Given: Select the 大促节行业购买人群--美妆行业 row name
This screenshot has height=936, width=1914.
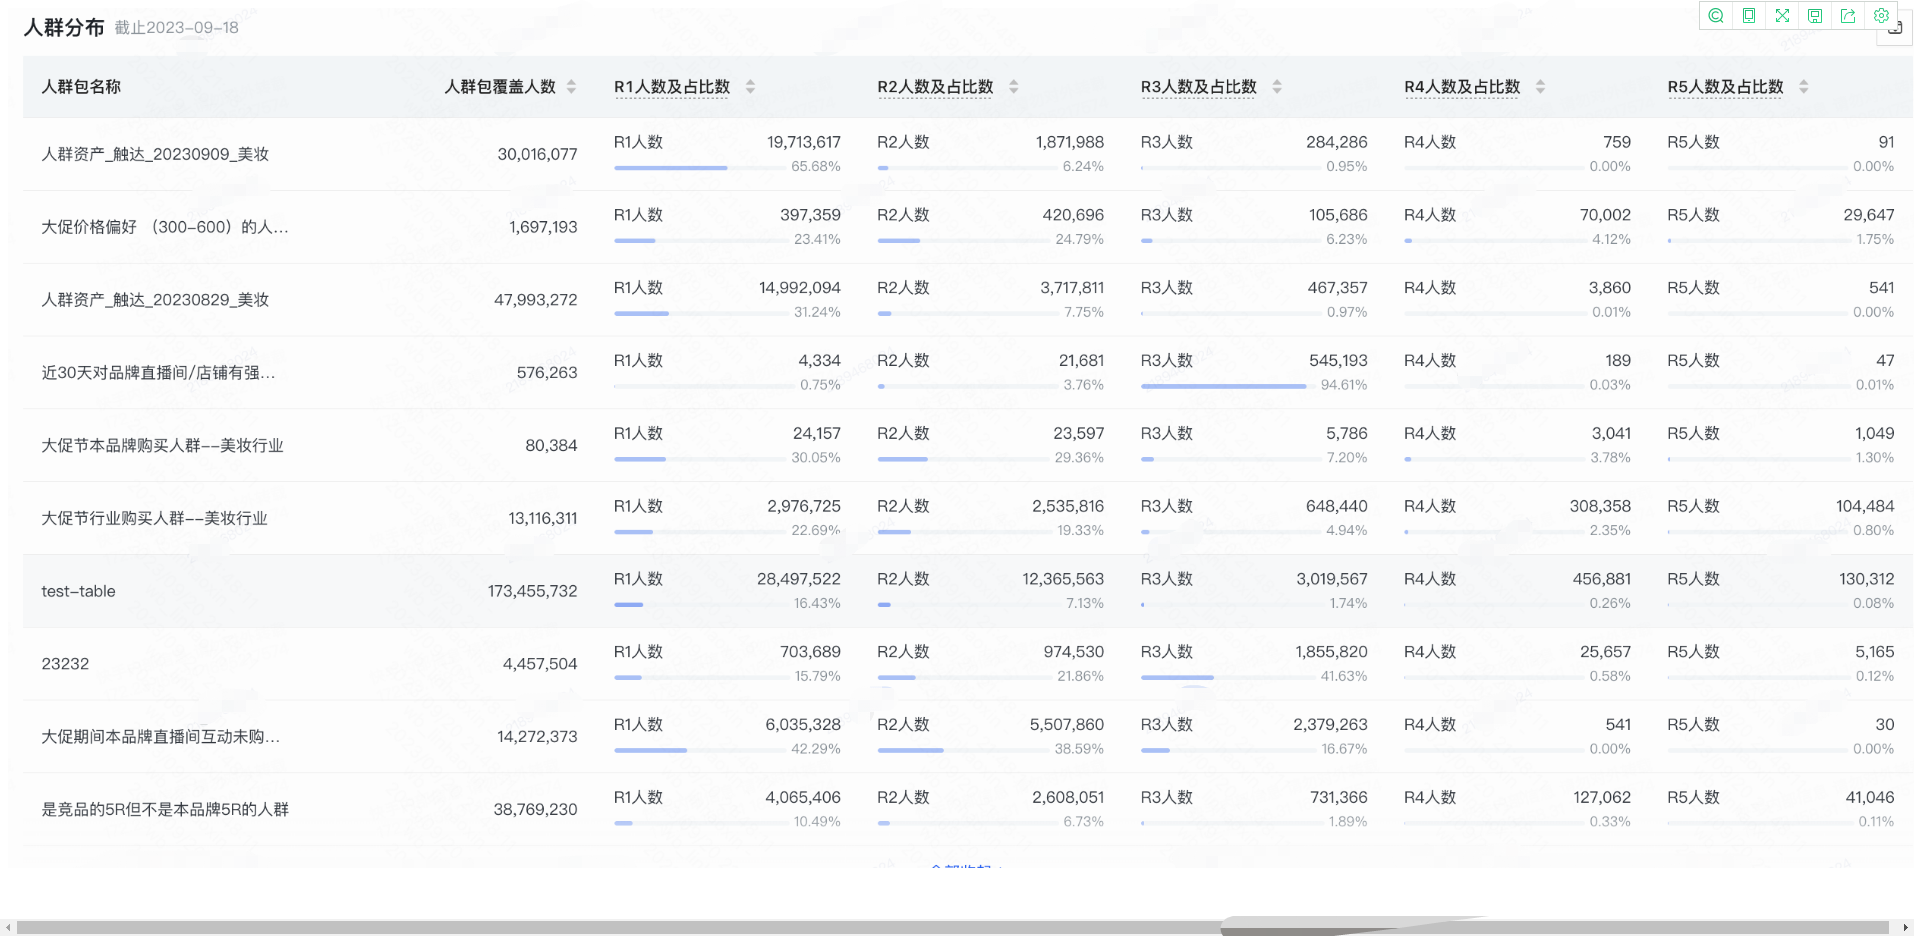Looking at the screenshot, I should (x=154, y=518).
